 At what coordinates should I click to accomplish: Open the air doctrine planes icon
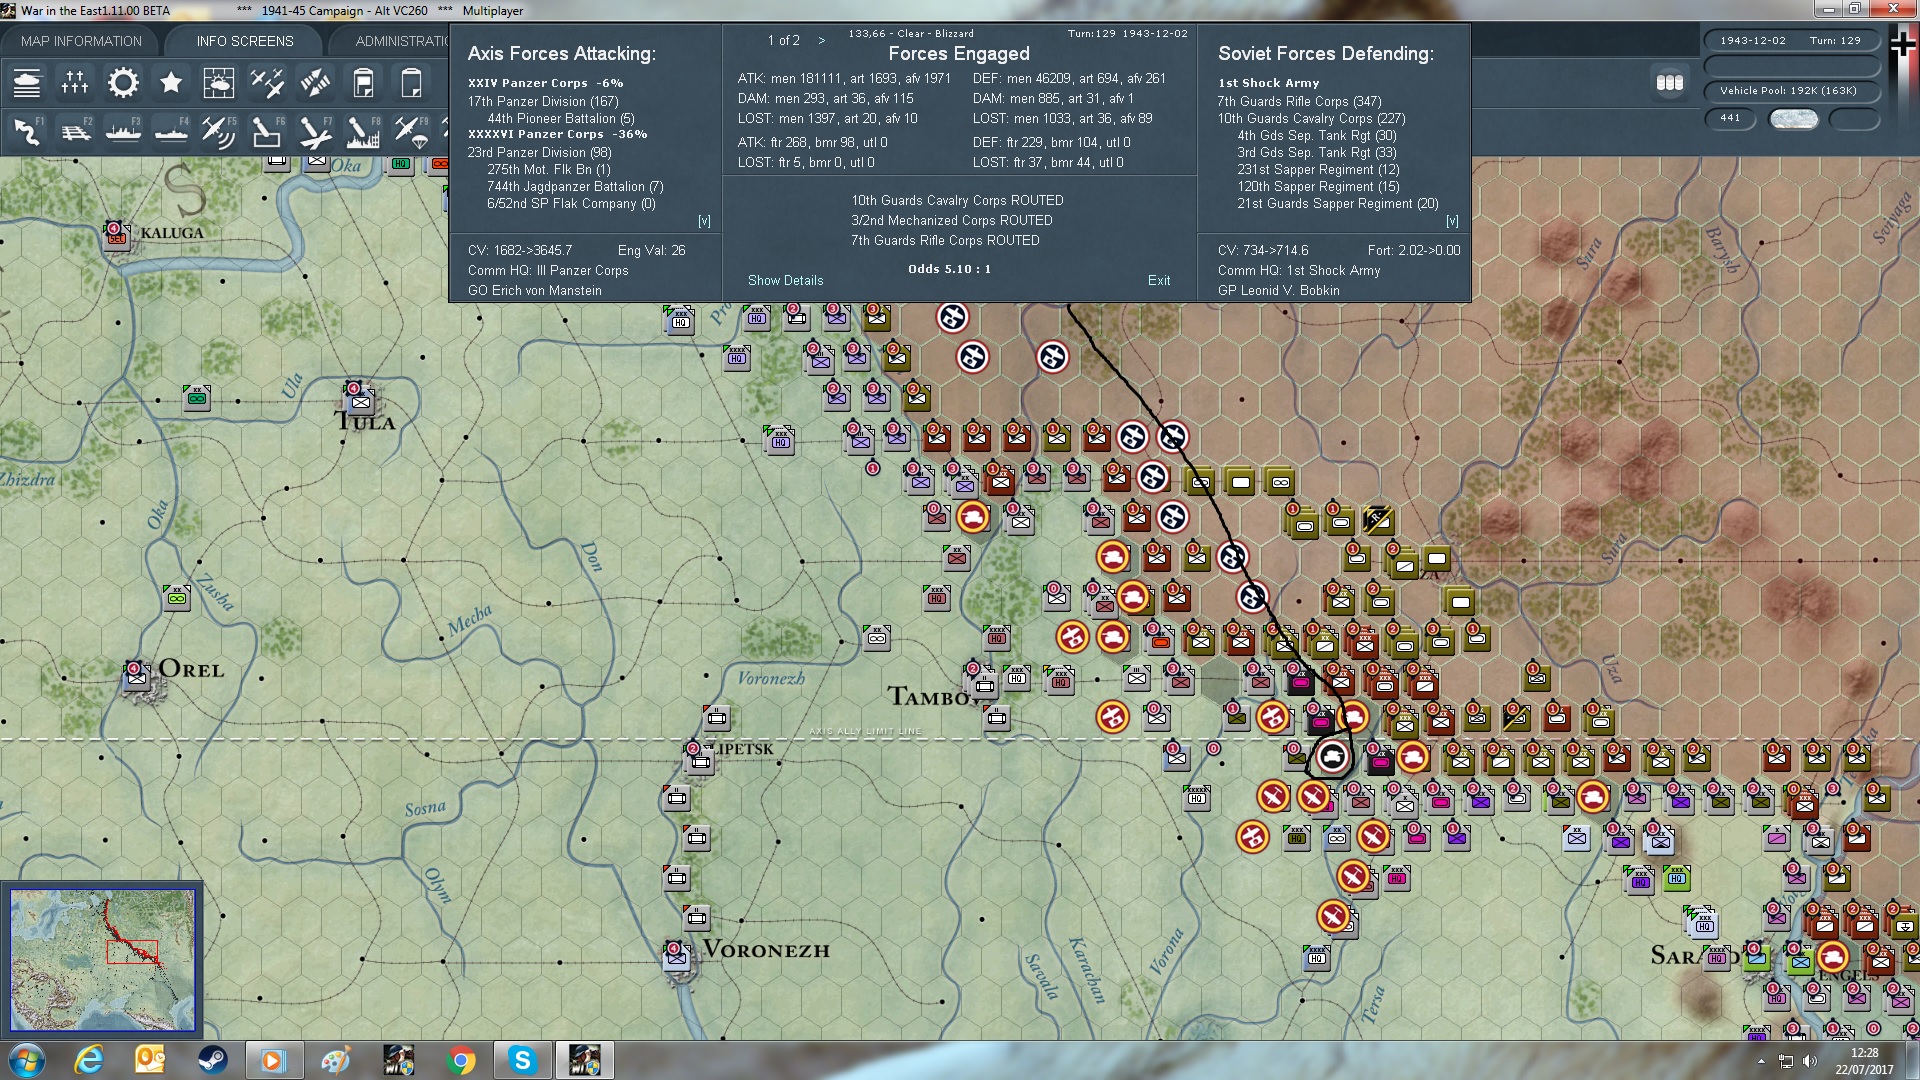[x=267, y=83]
